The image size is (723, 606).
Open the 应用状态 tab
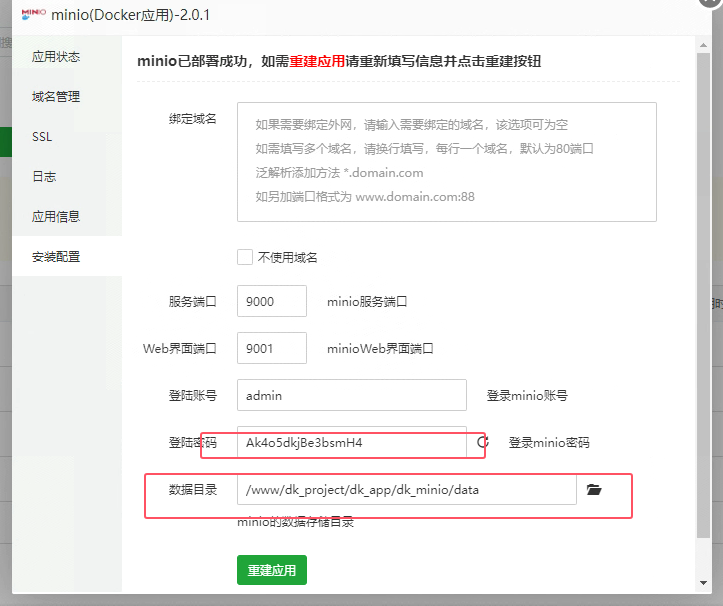(x=67, y=56)
